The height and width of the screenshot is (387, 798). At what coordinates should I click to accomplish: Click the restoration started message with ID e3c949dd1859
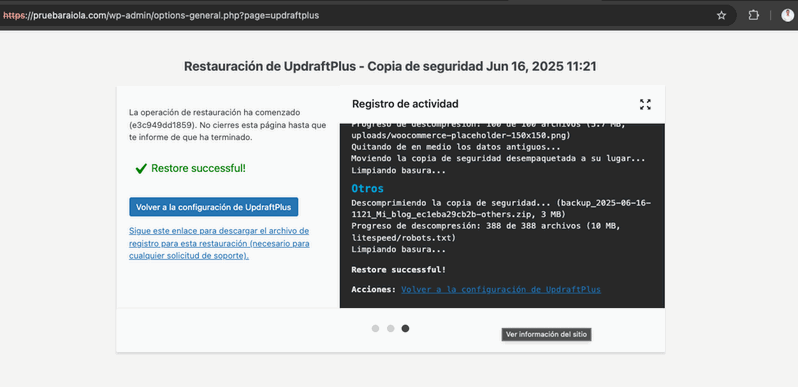(x=227, y=124)
